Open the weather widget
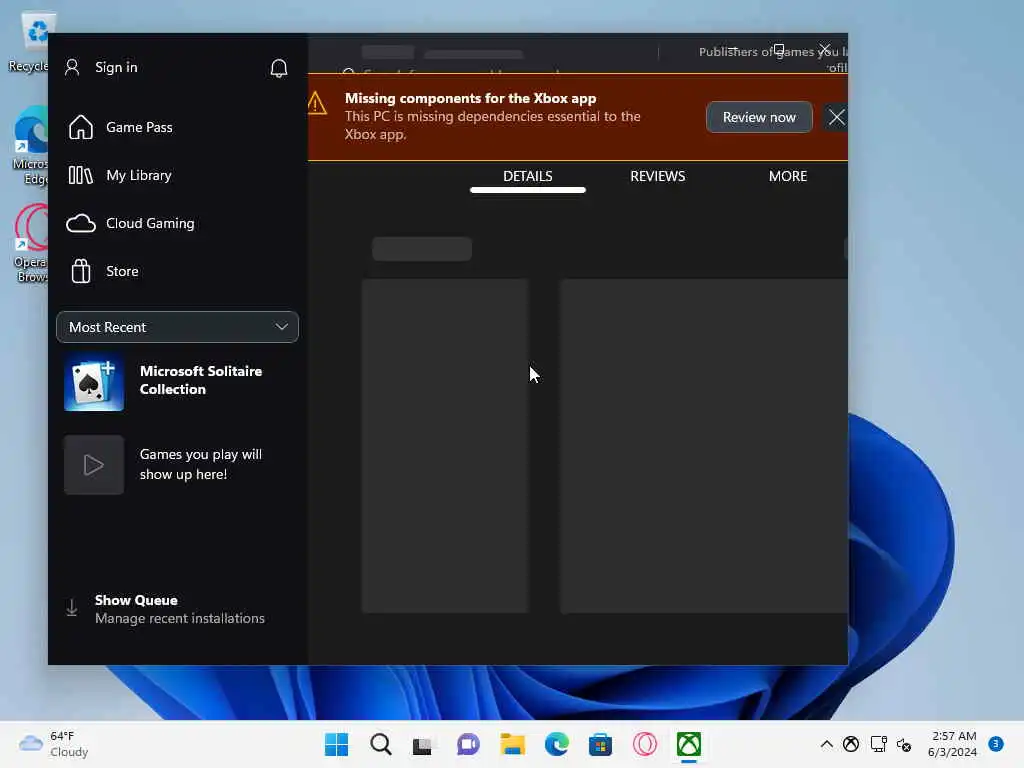The height and width of the screenshot is (768, 1024). 54,744
